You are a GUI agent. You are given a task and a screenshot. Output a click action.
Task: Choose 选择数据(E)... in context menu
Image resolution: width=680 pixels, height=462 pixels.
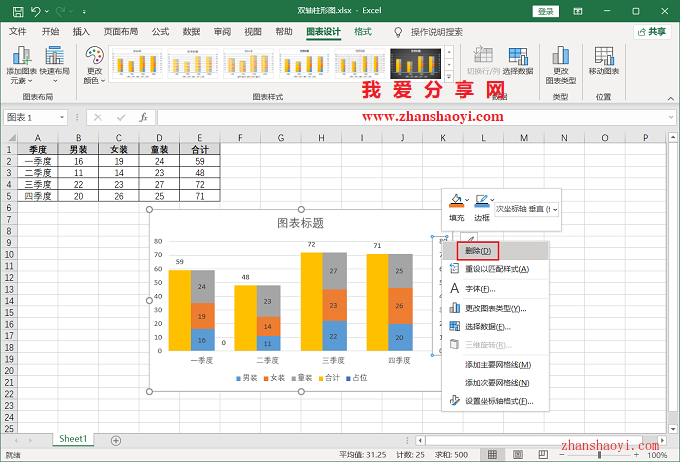click(x=496, y=327)
